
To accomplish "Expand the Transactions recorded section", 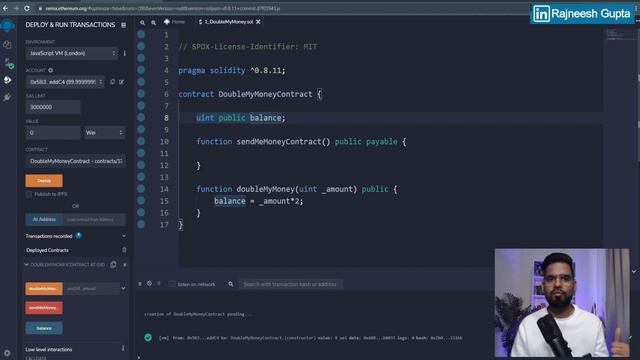I will point(124,236).
